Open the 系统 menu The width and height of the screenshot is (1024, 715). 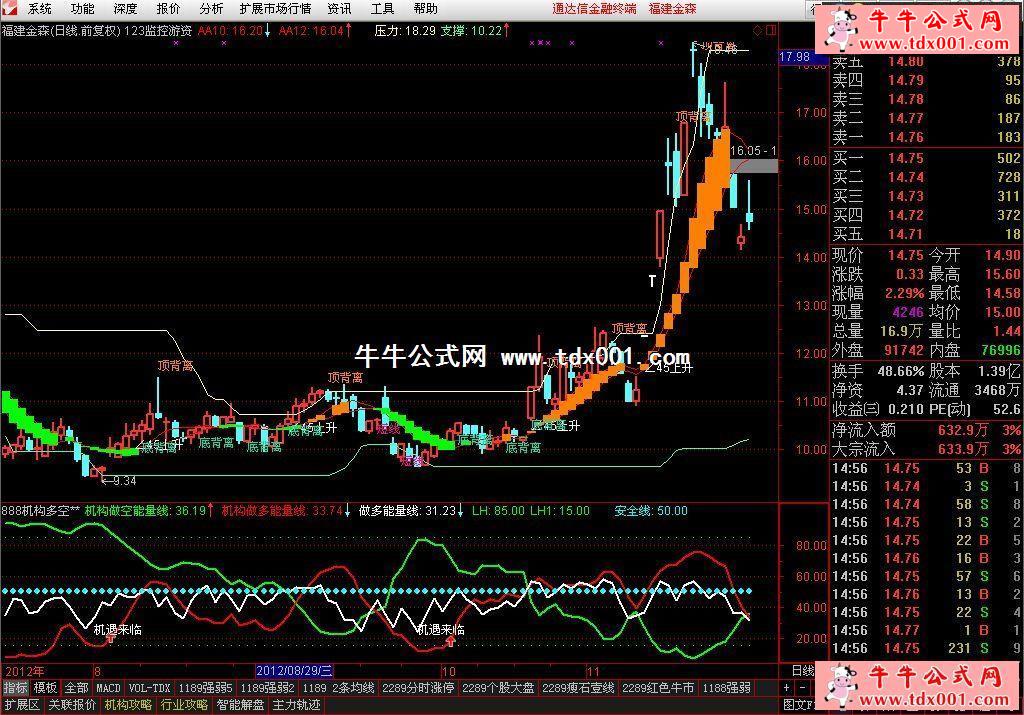pos(40,8)
